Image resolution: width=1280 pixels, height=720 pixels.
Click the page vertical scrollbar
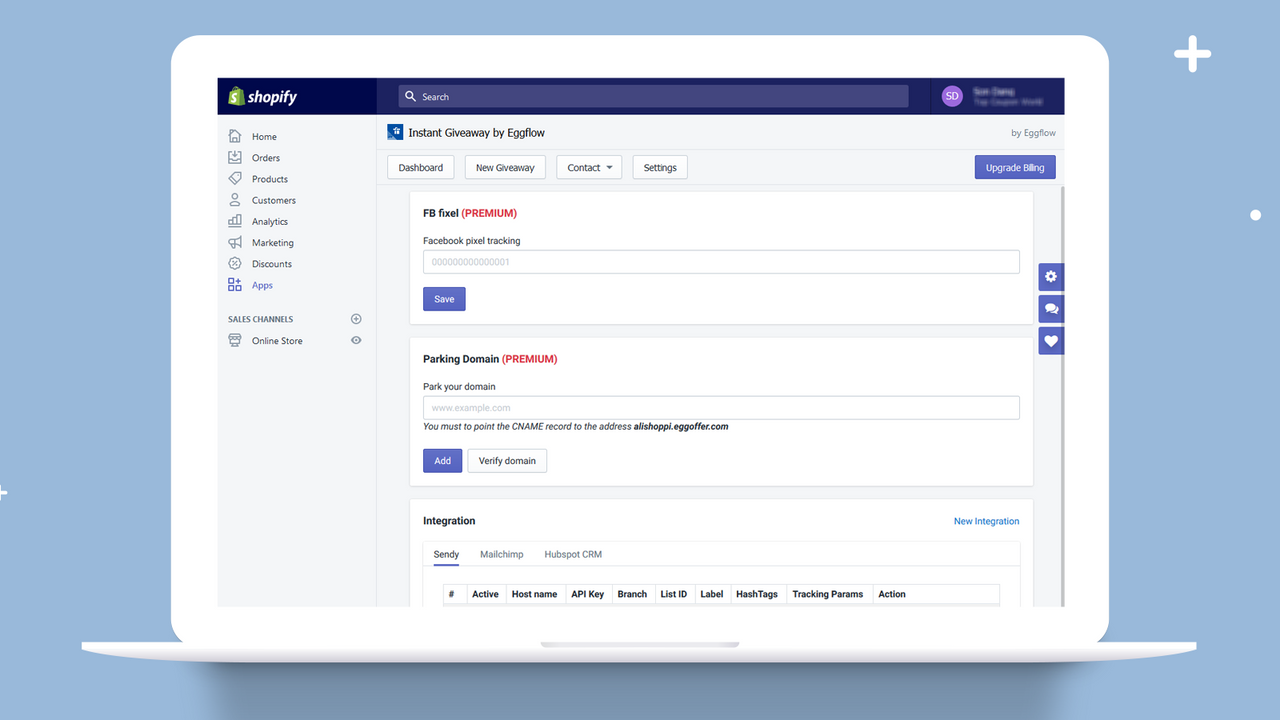pyautogui.click(x=1061, y=395)
